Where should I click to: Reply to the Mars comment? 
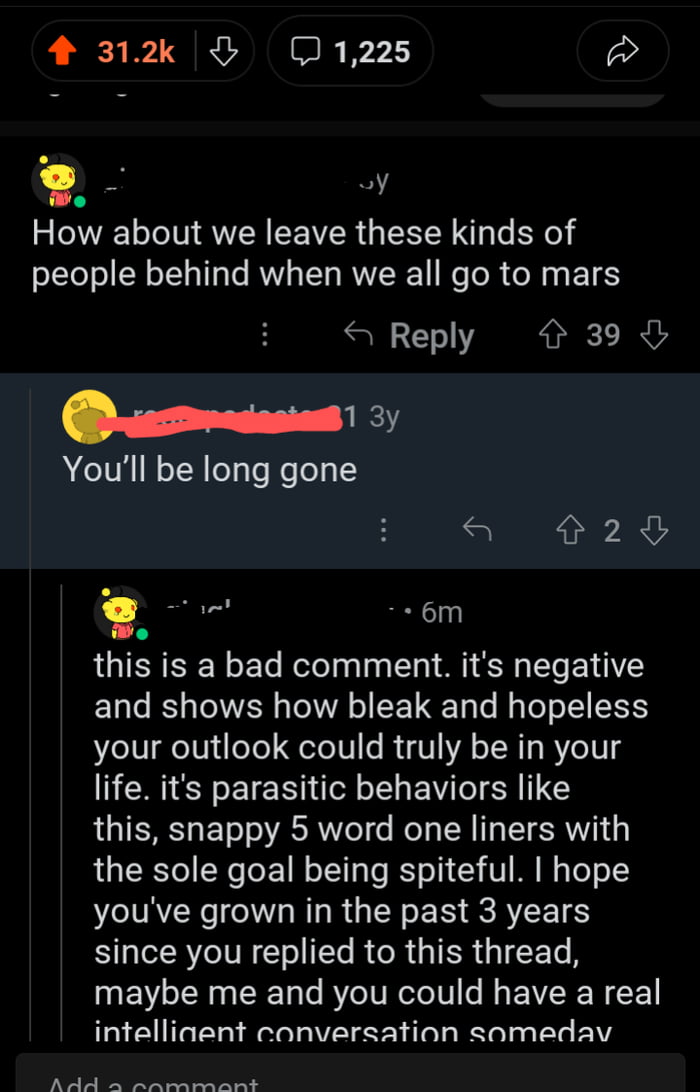(408, 335)
